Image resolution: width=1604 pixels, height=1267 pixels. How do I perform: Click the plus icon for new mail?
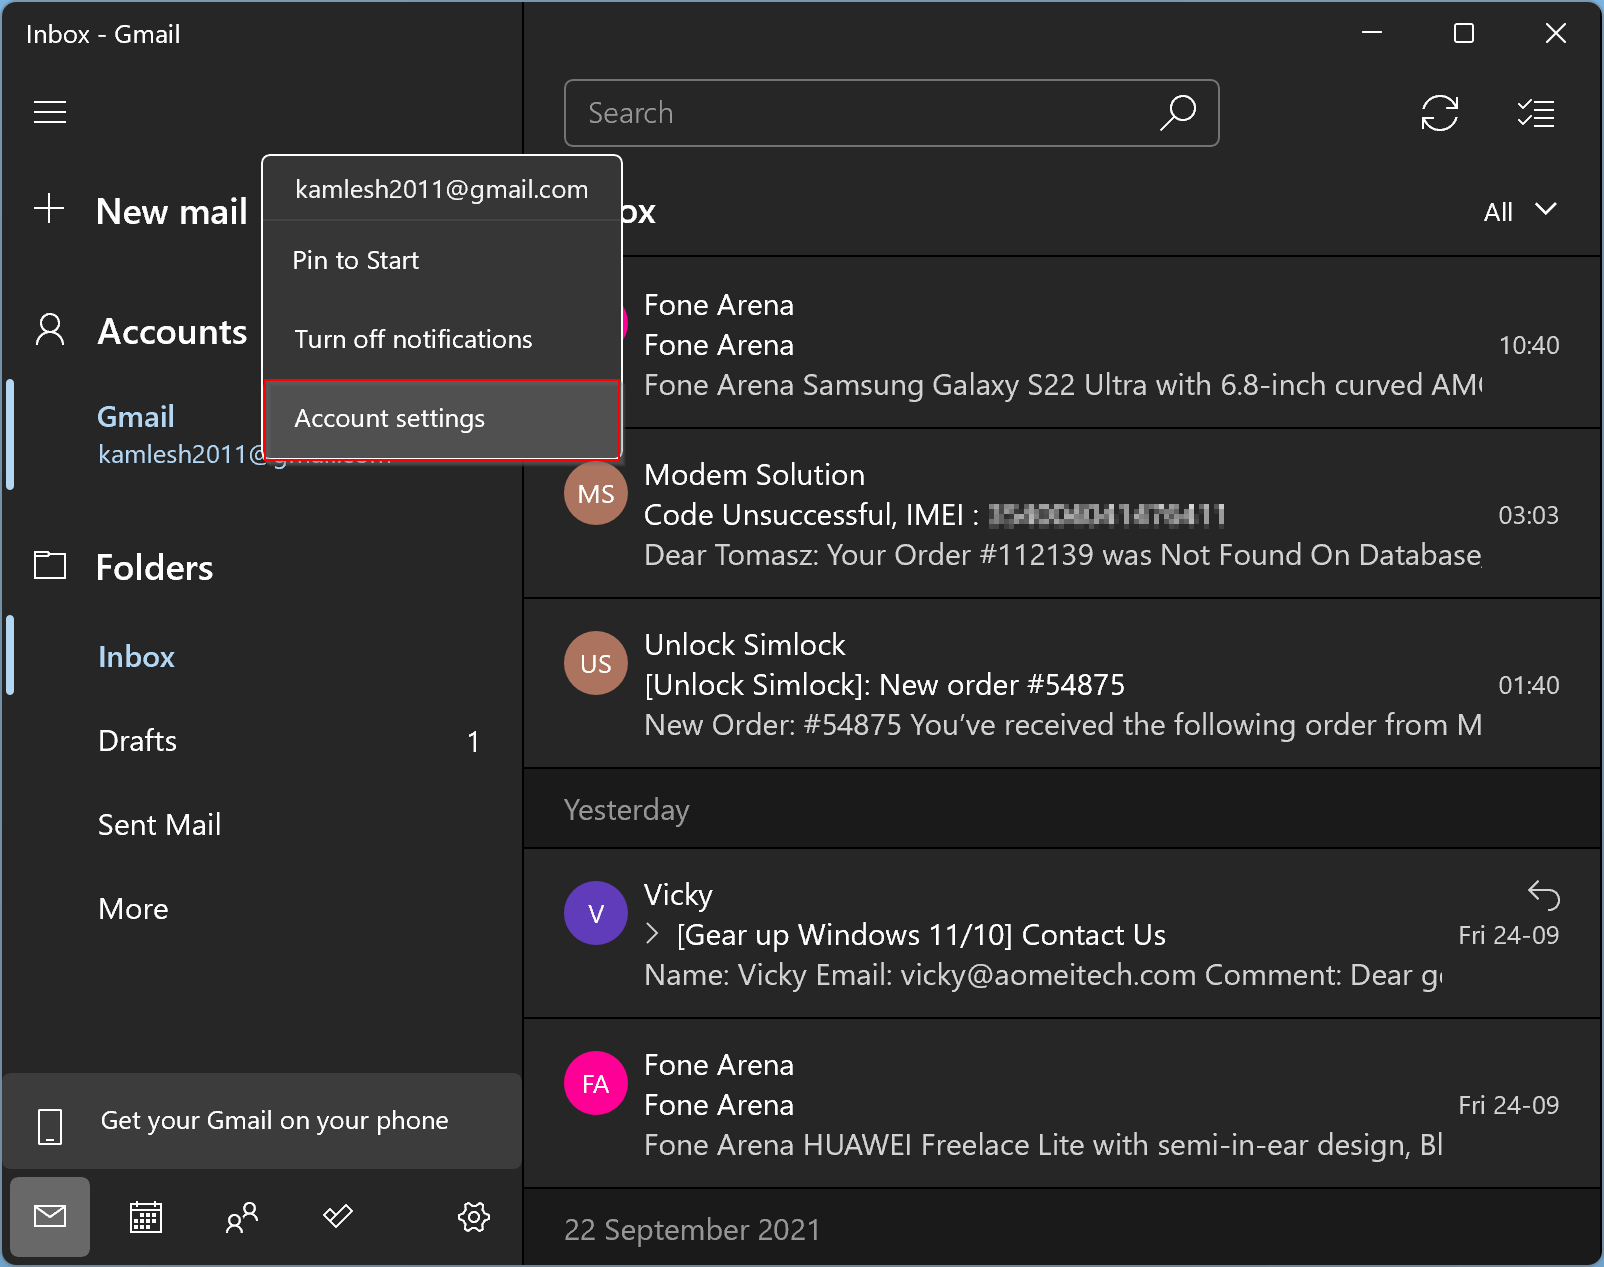point(49,209)
